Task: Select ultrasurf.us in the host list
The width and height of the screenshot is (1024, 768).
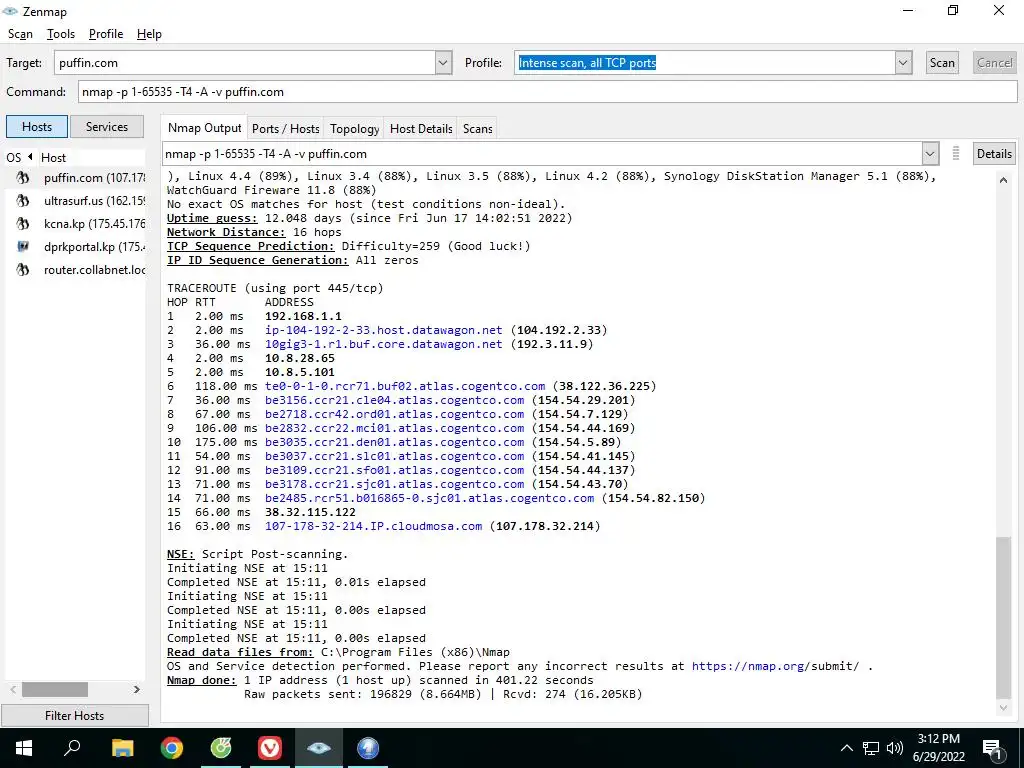Action: tap(76, 200)
